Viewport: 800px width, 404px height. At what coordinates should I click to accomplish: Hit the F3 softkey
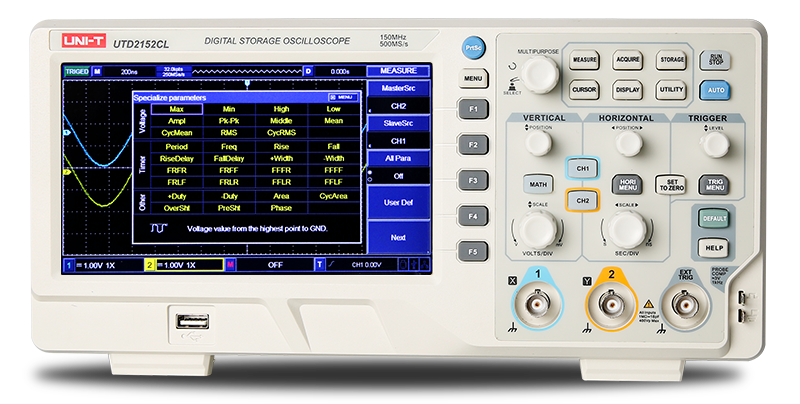(473, 181)
